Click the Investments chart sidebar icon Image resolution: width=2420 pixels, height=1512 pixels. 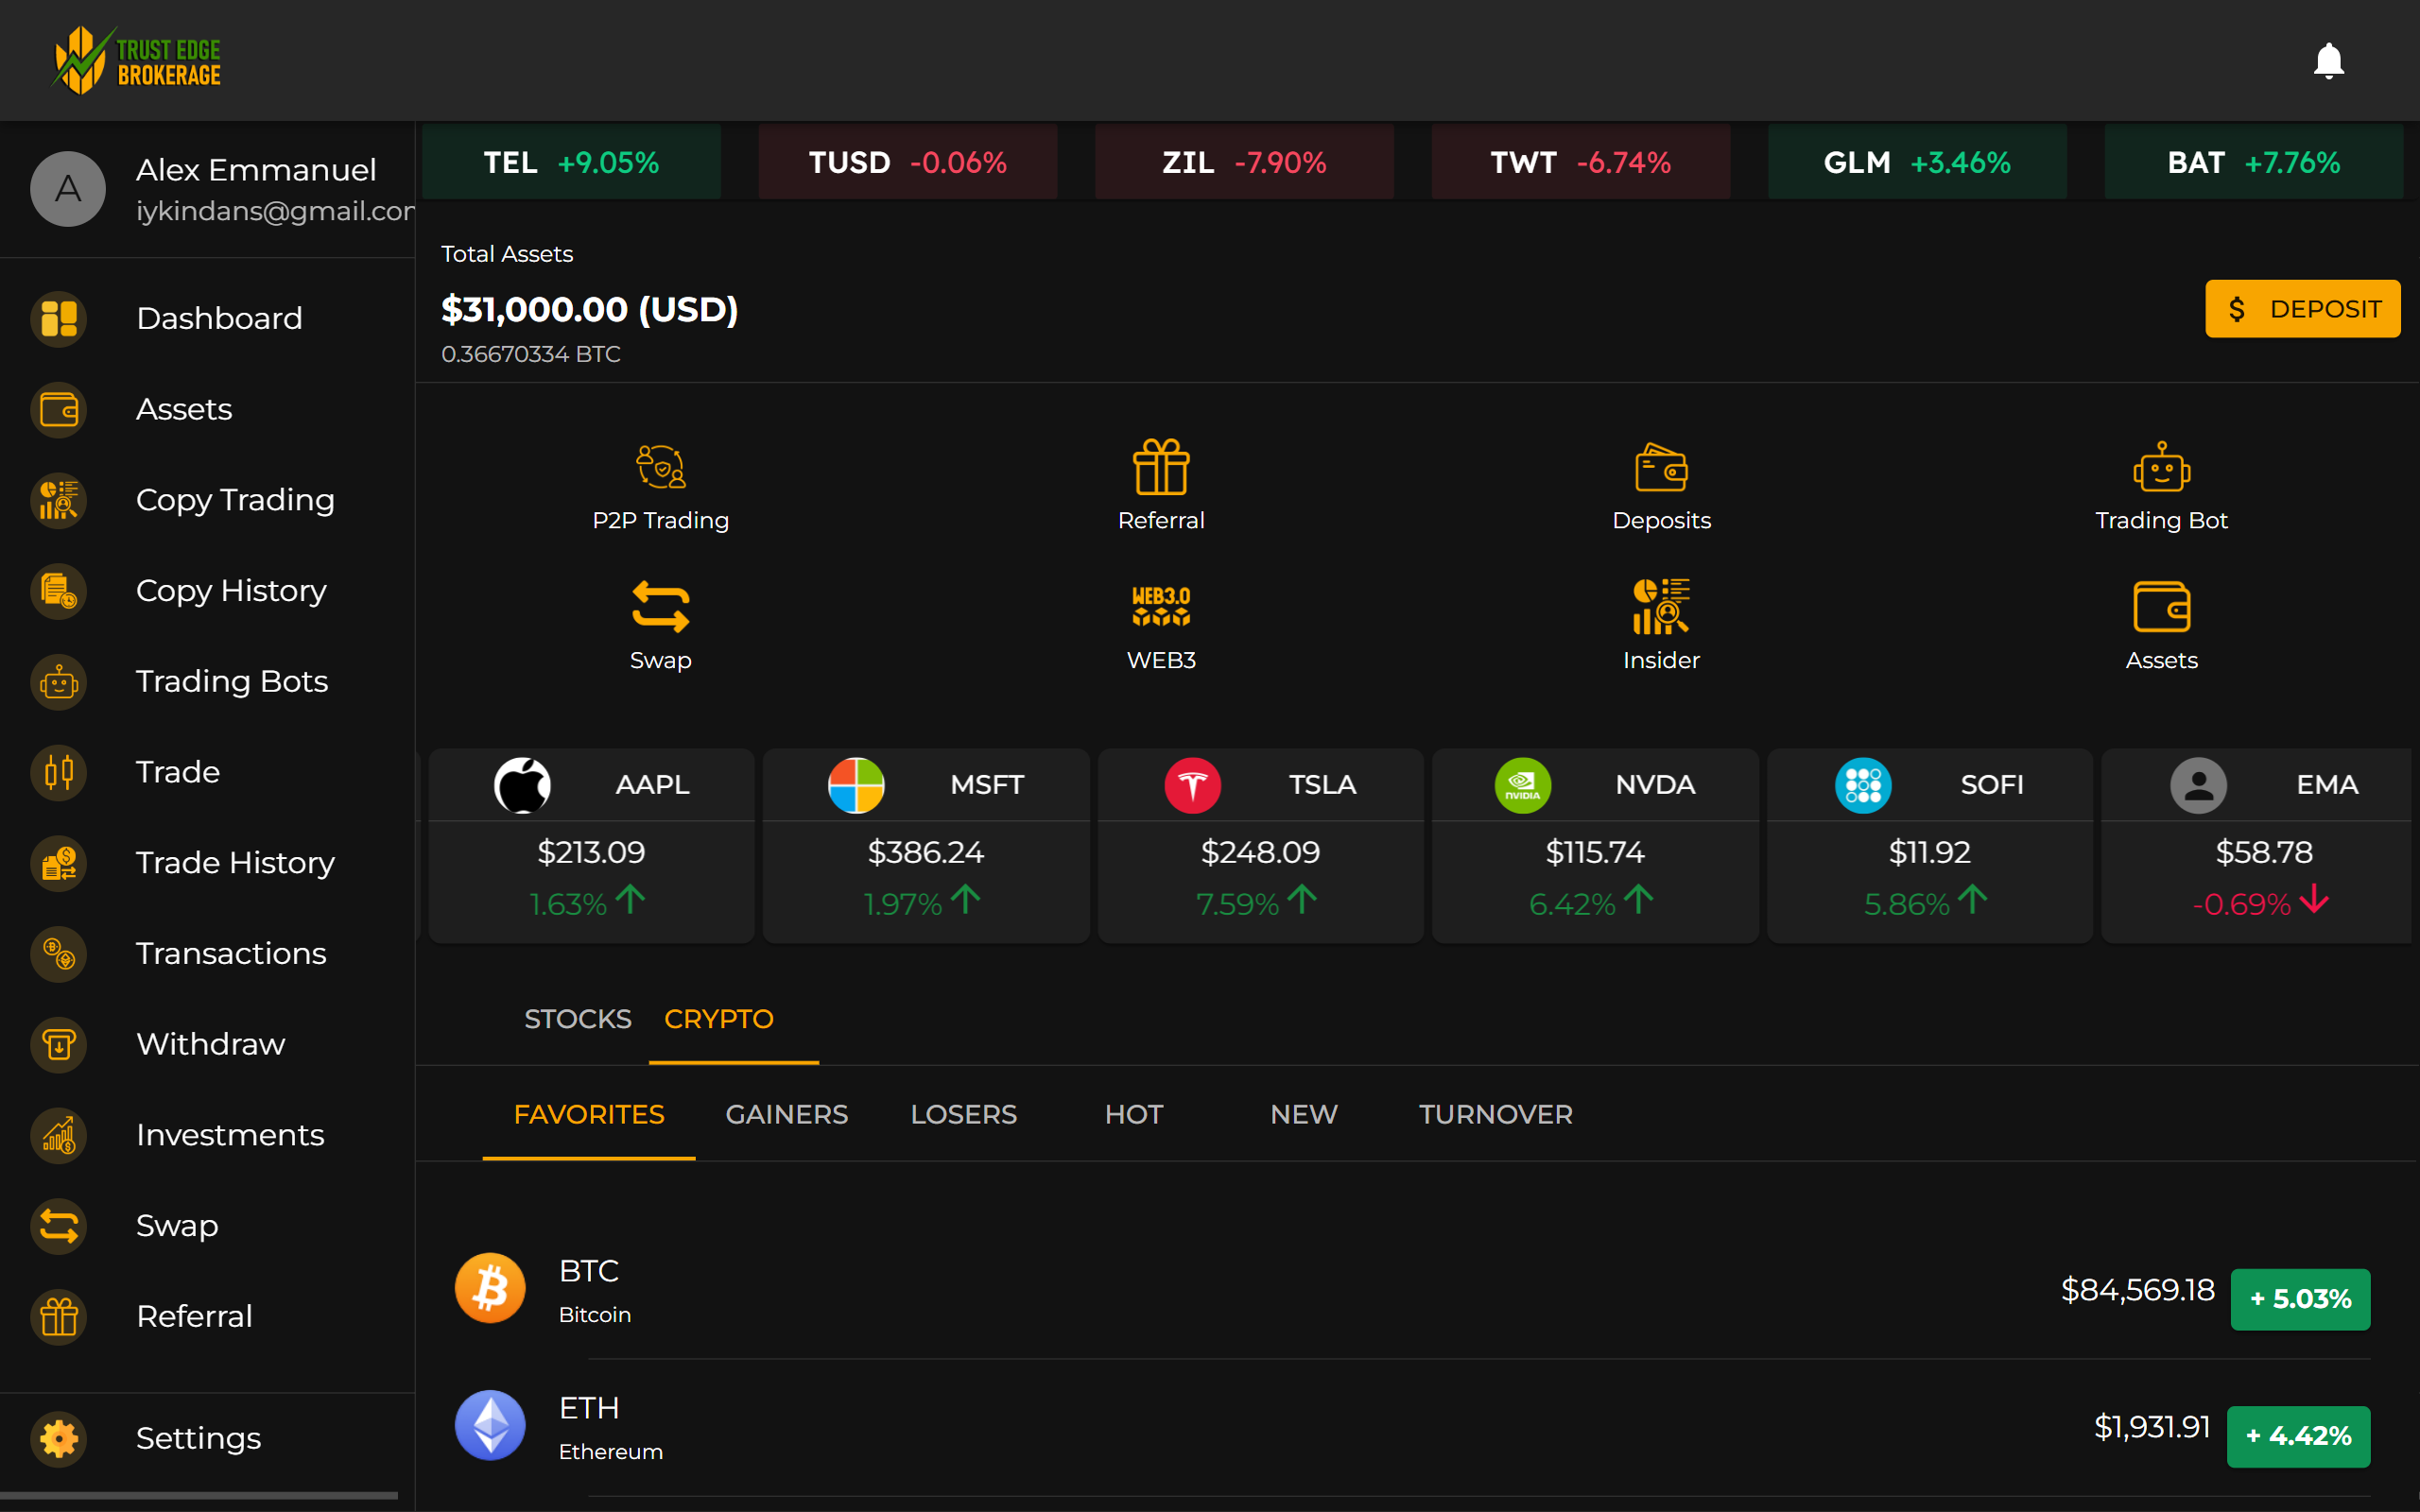[x=59, y=1135]
